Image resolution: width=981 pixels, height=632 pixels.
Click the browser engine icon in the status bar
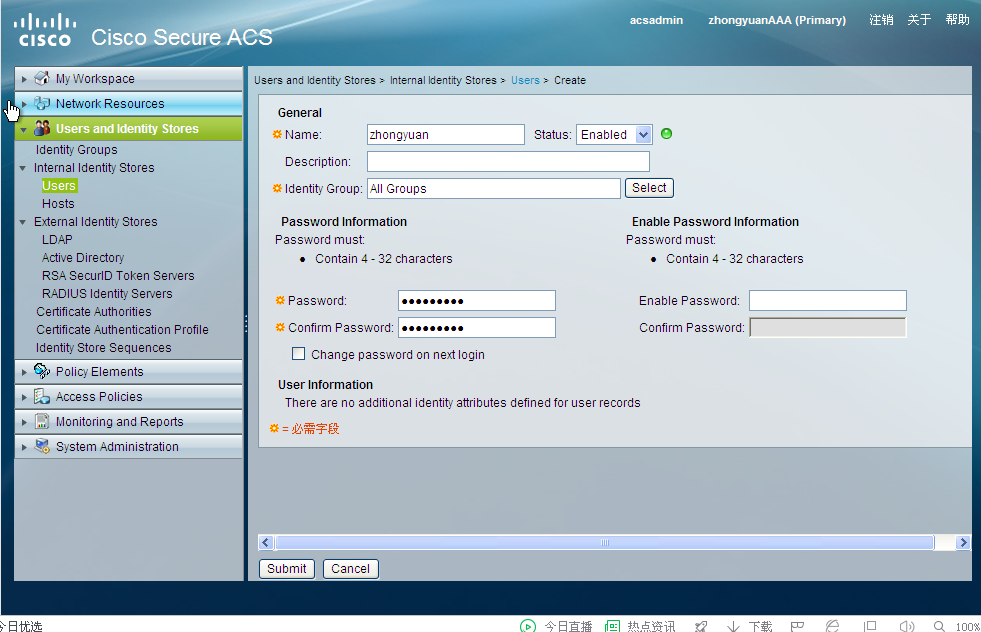[x=832, y=626]
